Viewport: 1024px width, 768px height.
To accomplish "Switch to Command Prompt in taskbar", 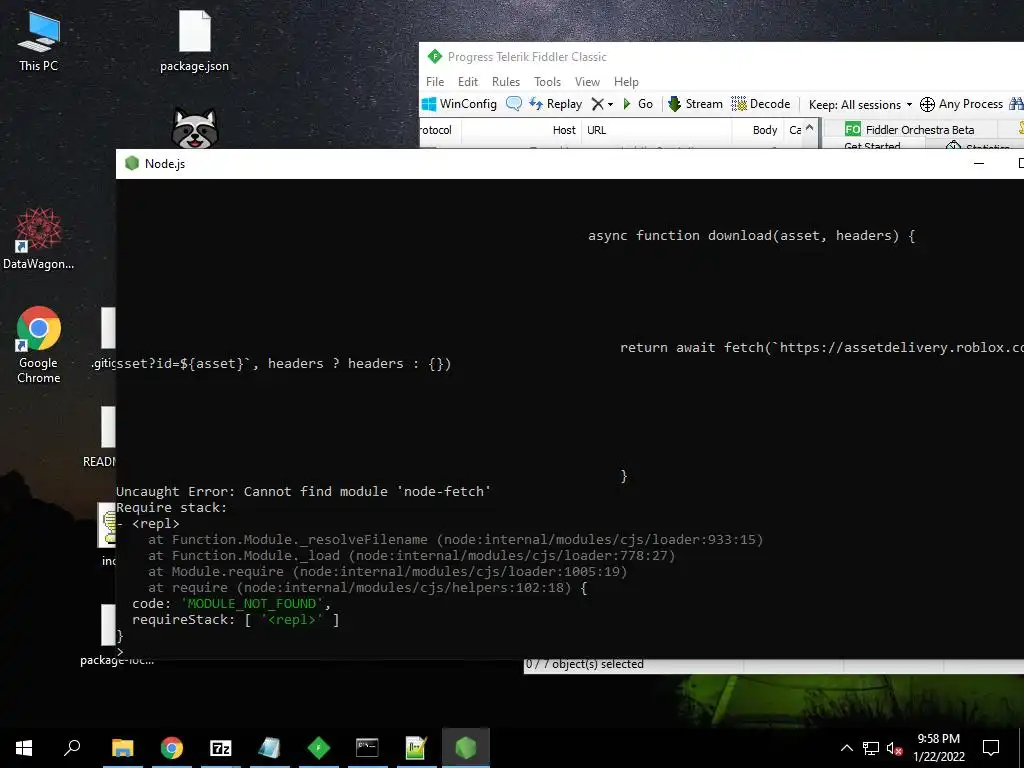I will (x=368, y=748).
